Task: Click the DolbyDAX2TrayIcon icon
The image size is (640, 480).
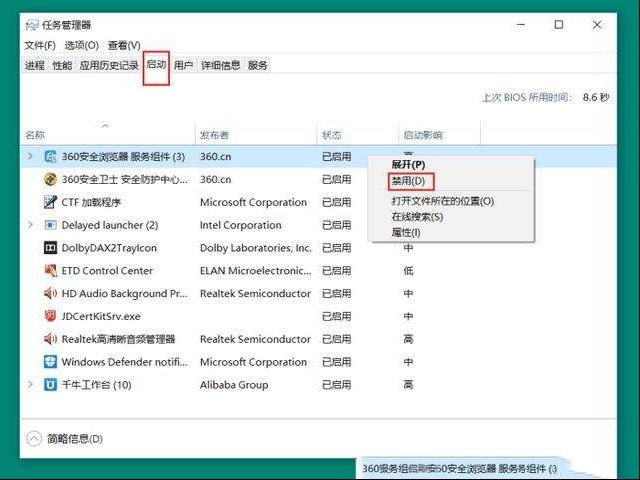Action: tap(50, 248)
